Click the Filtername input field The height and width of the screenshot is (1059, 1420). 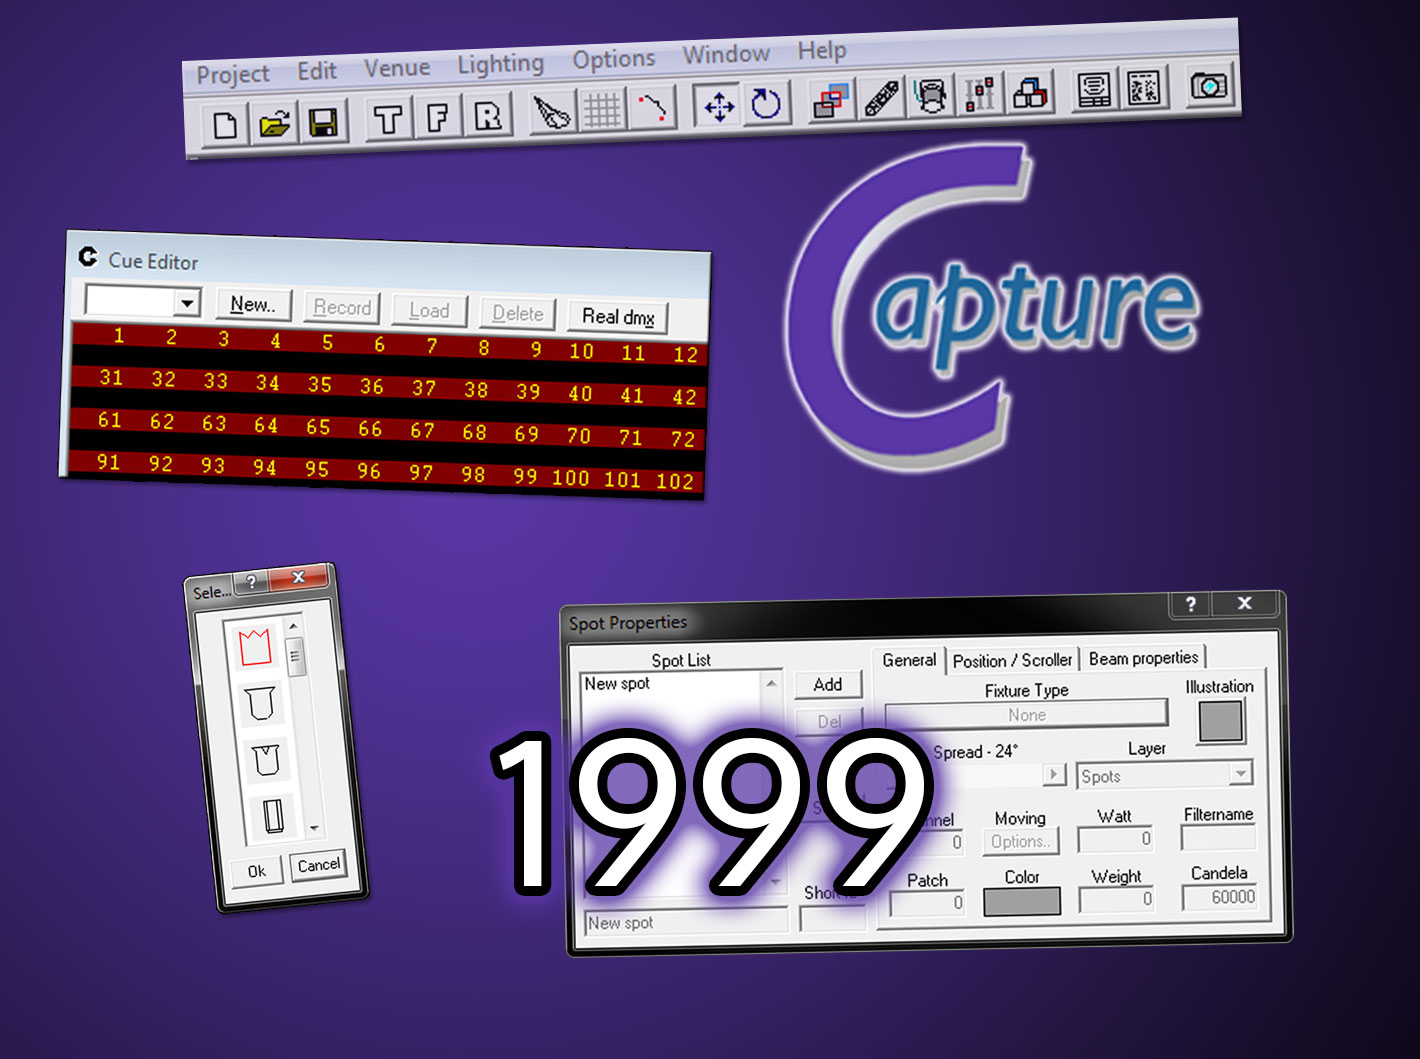(1217, 837)
